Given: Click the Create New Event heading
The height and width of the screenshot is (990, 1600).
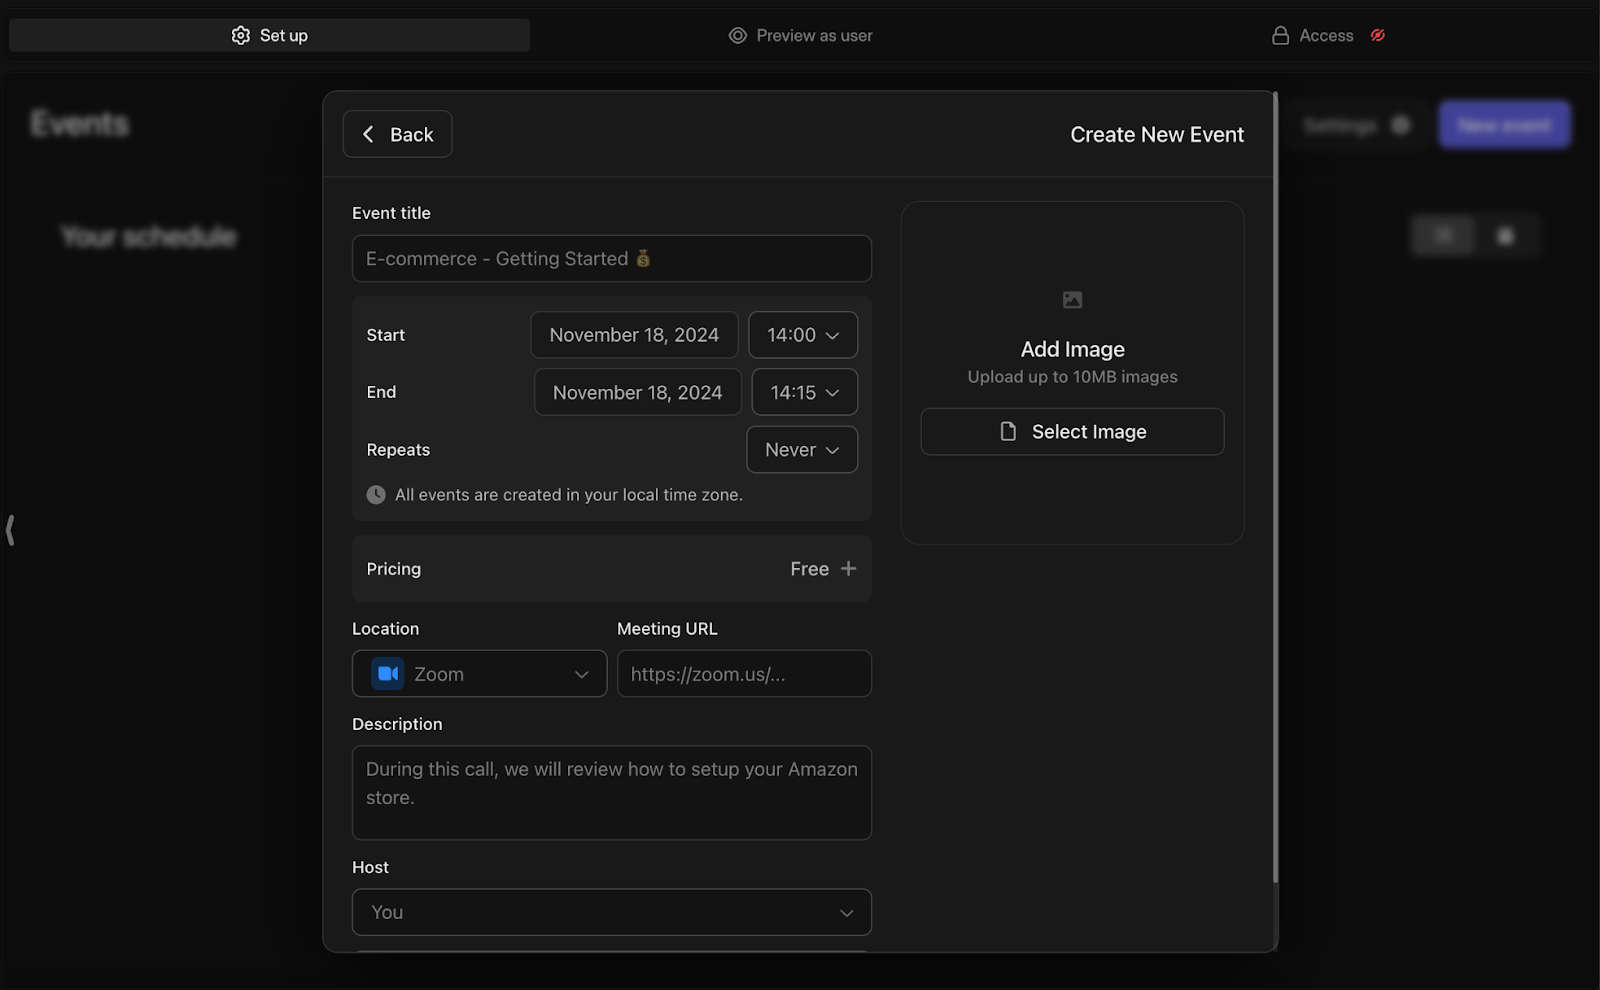Looking at the screenshot, I should point(1157,135).
